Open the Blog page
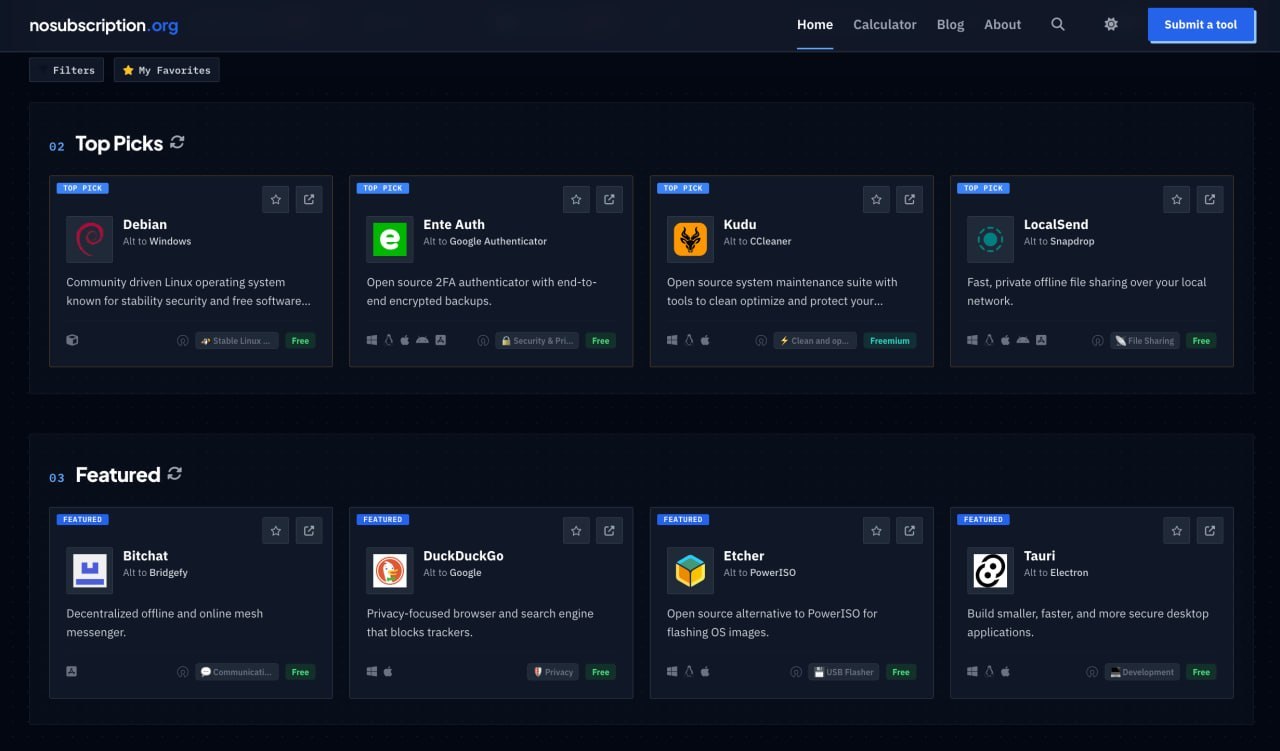 pos(950,25)
